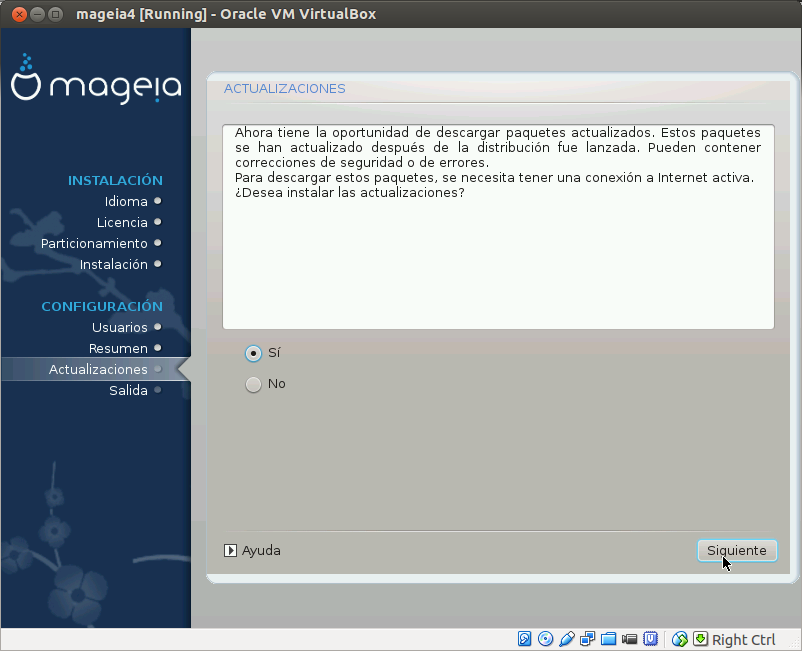Screen dimensions: 802x651
Task: Open Ayuda for the updates step
Action: click(x=260, y=550)
